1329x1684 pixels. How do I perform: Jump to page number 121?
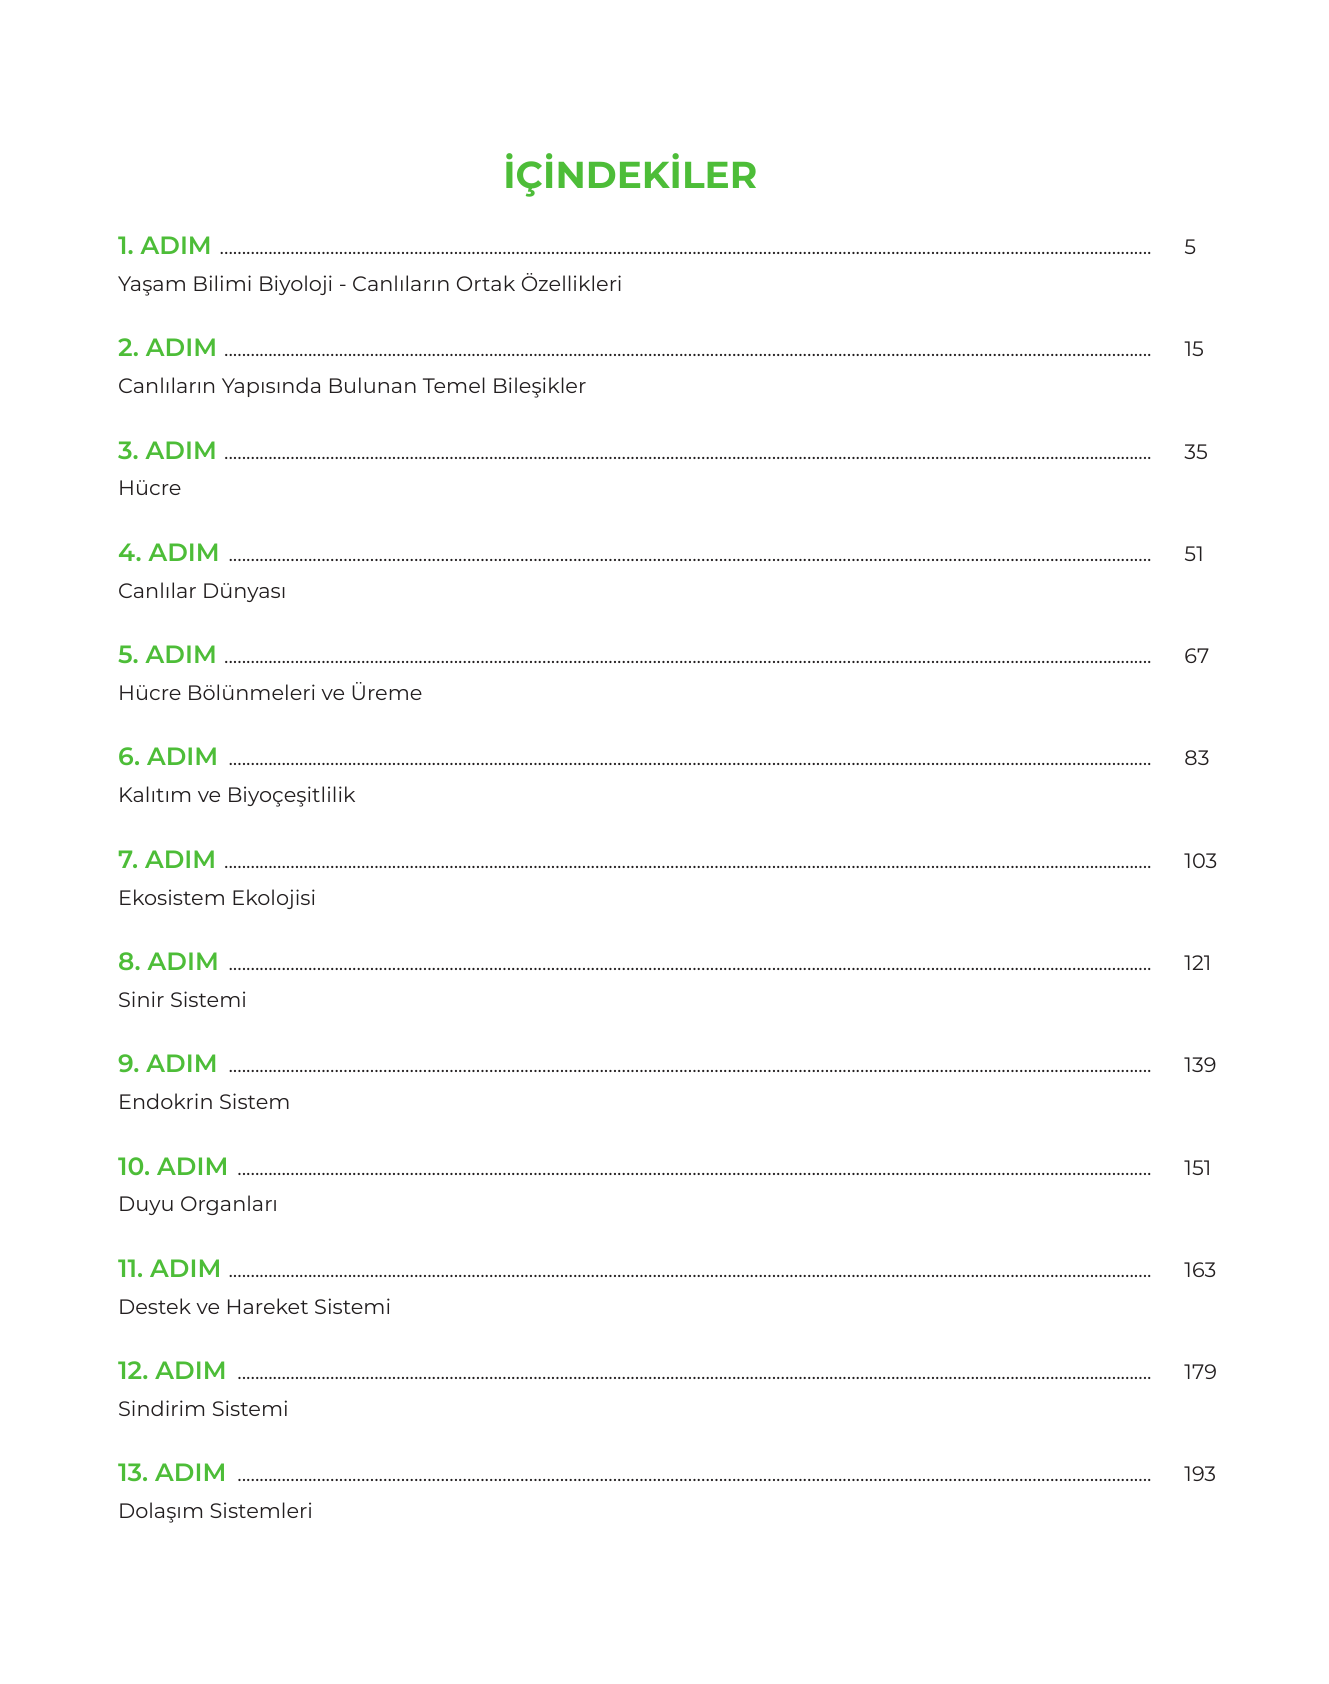coord(1197,963)
